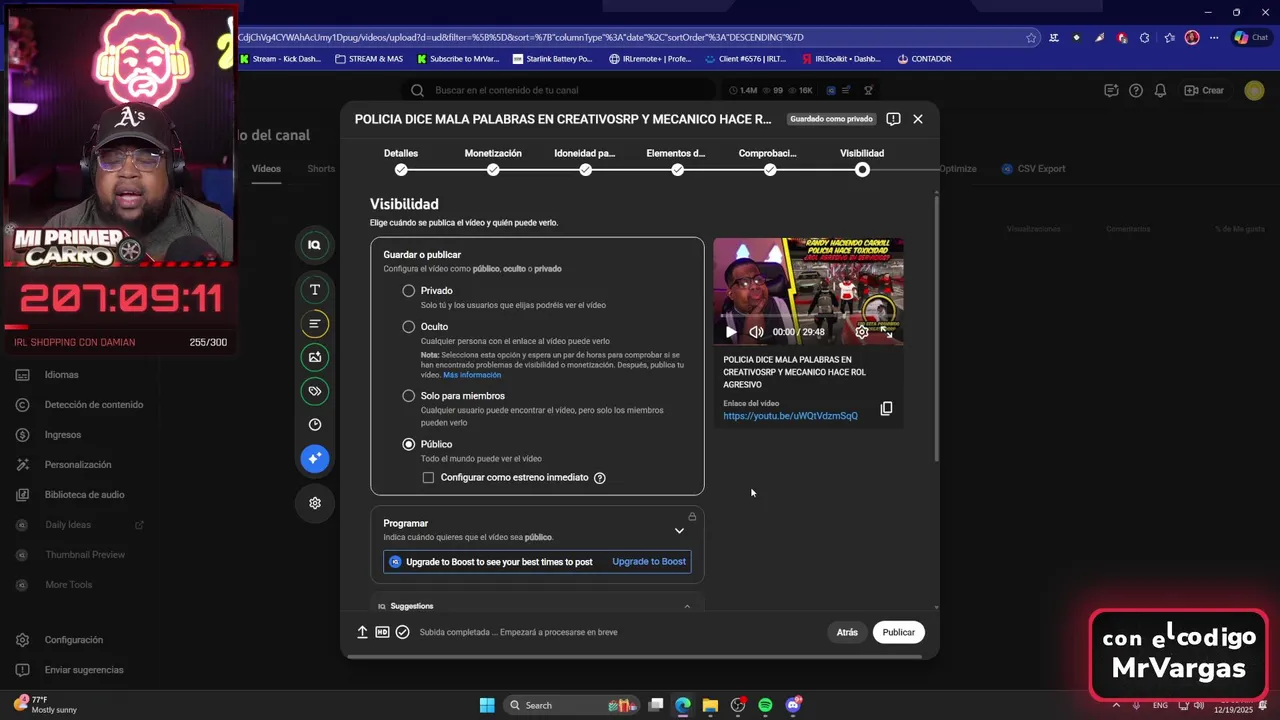
Task: Open the youtu.be video link
Action: [790, 416]
